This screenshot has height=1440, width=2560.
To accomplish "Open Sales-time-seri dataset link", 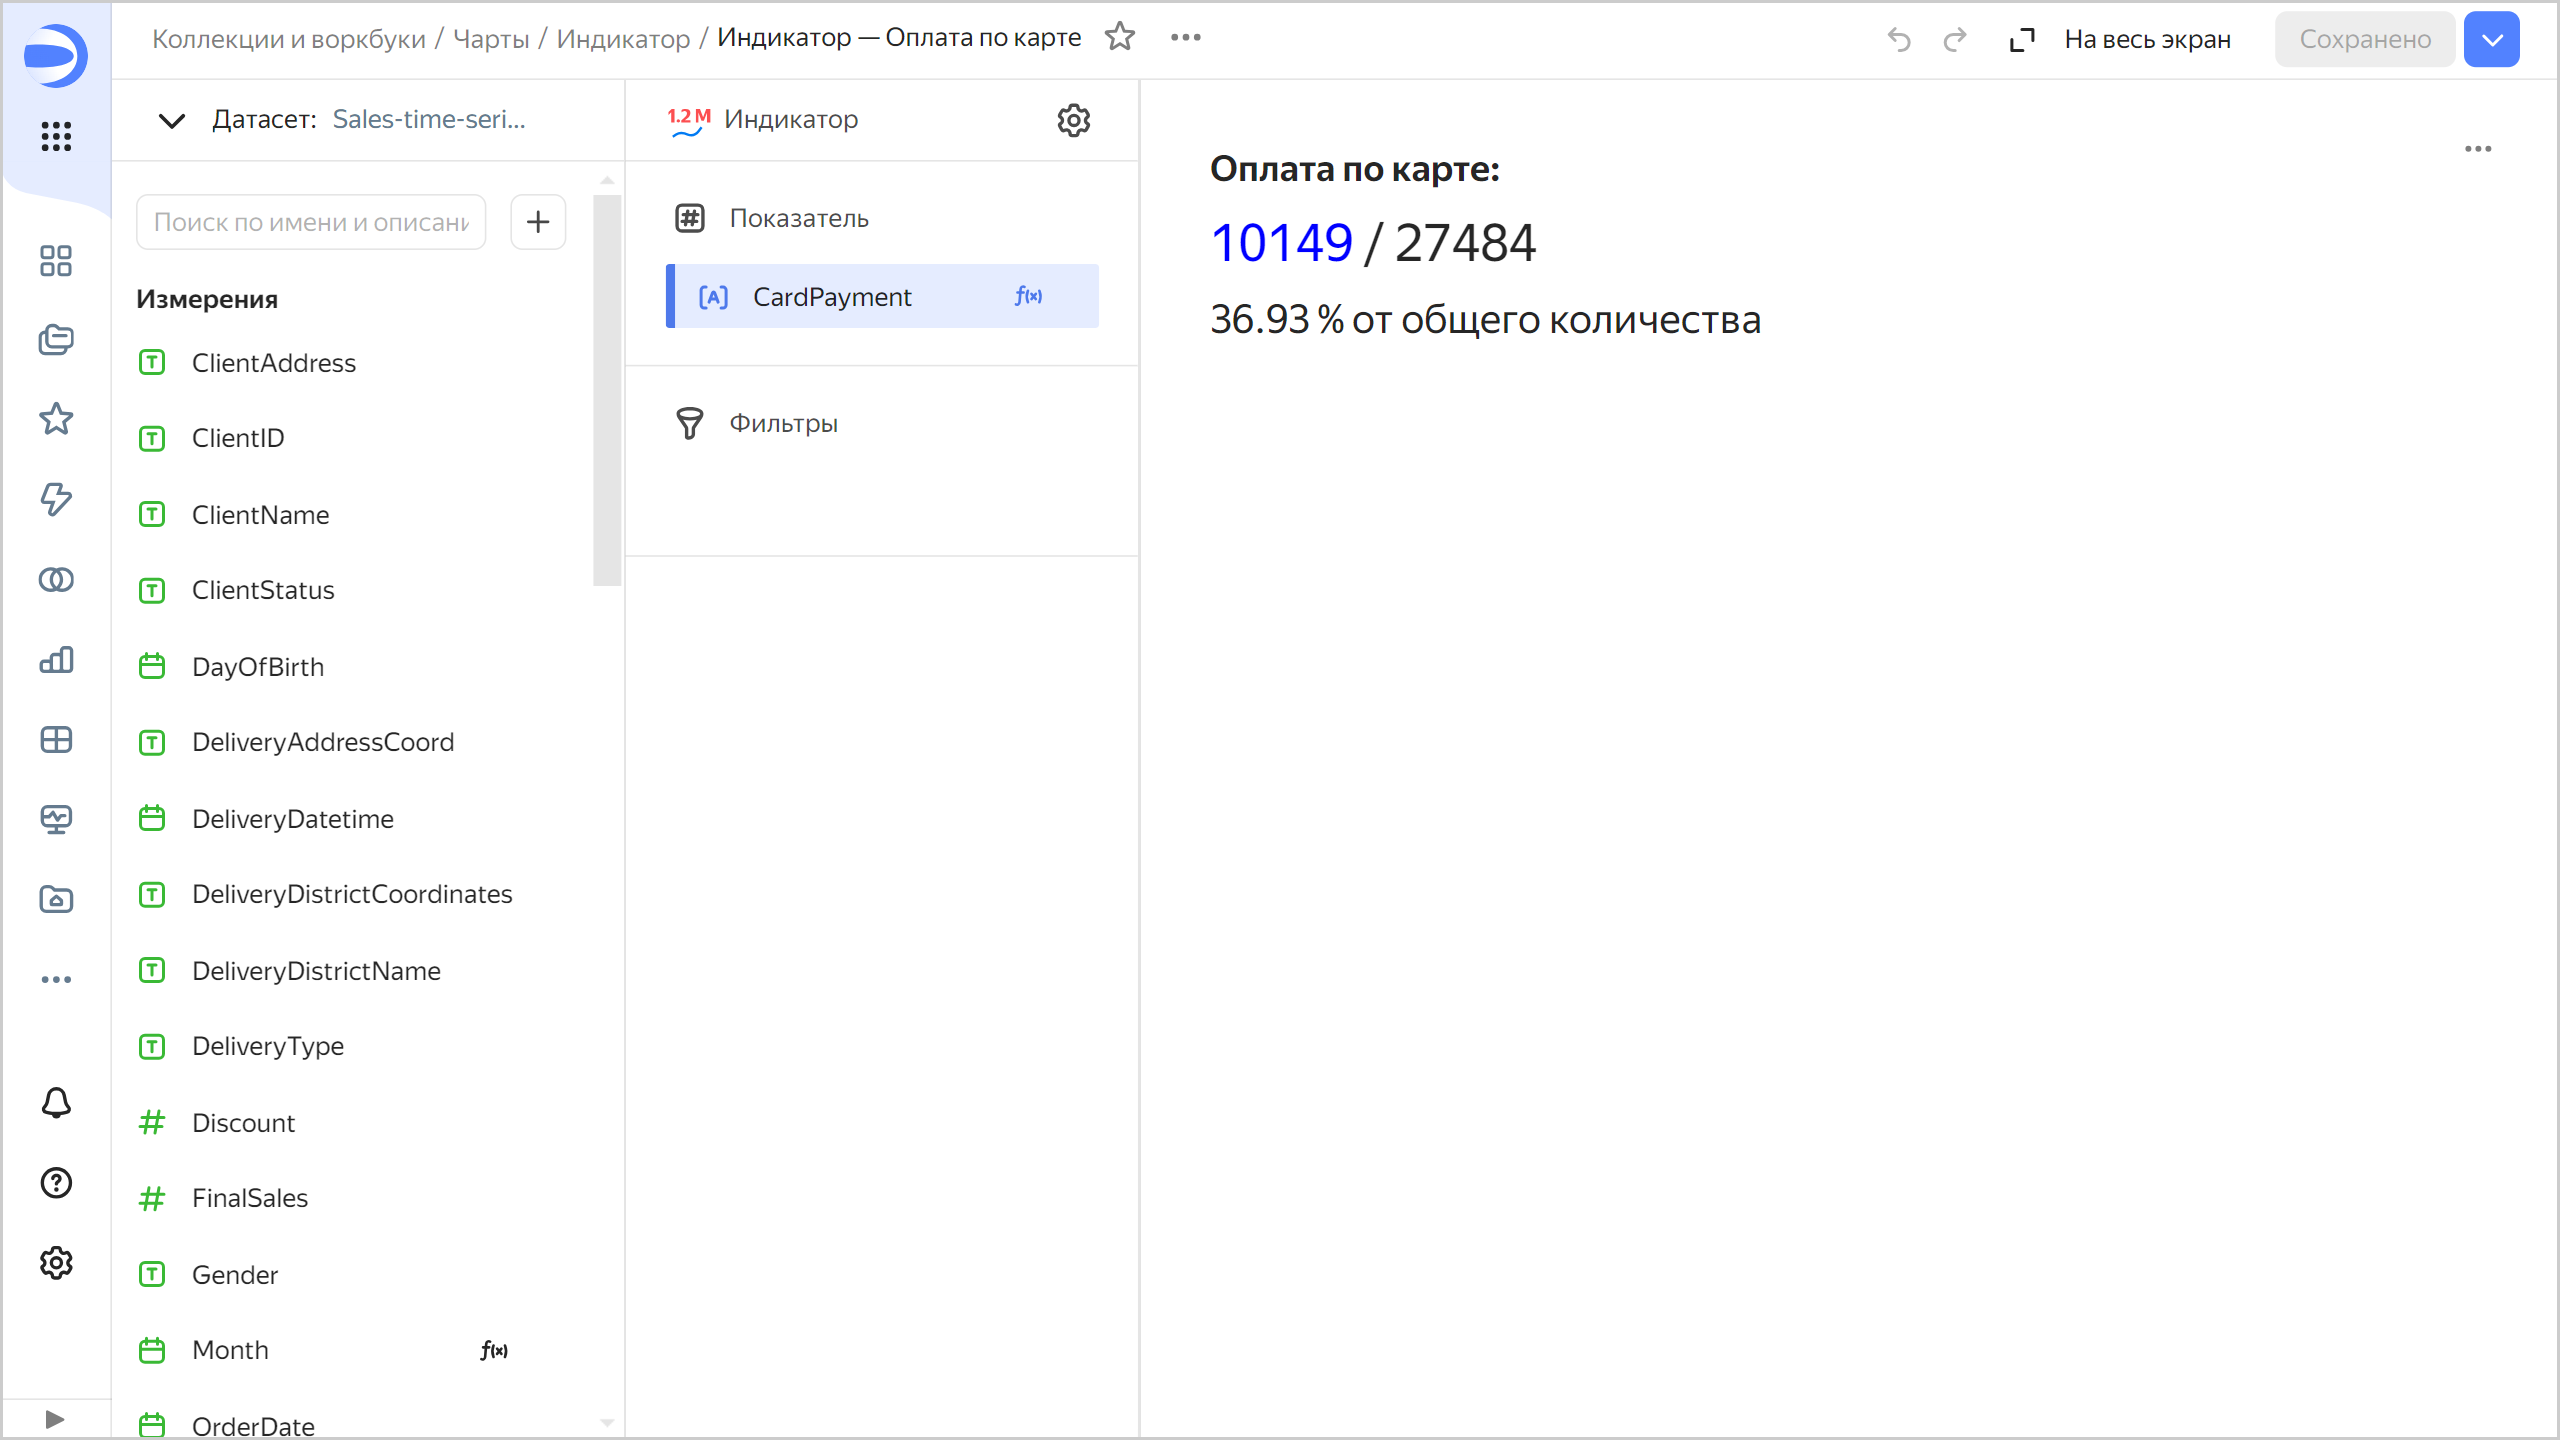I will (x=428, y=120).
